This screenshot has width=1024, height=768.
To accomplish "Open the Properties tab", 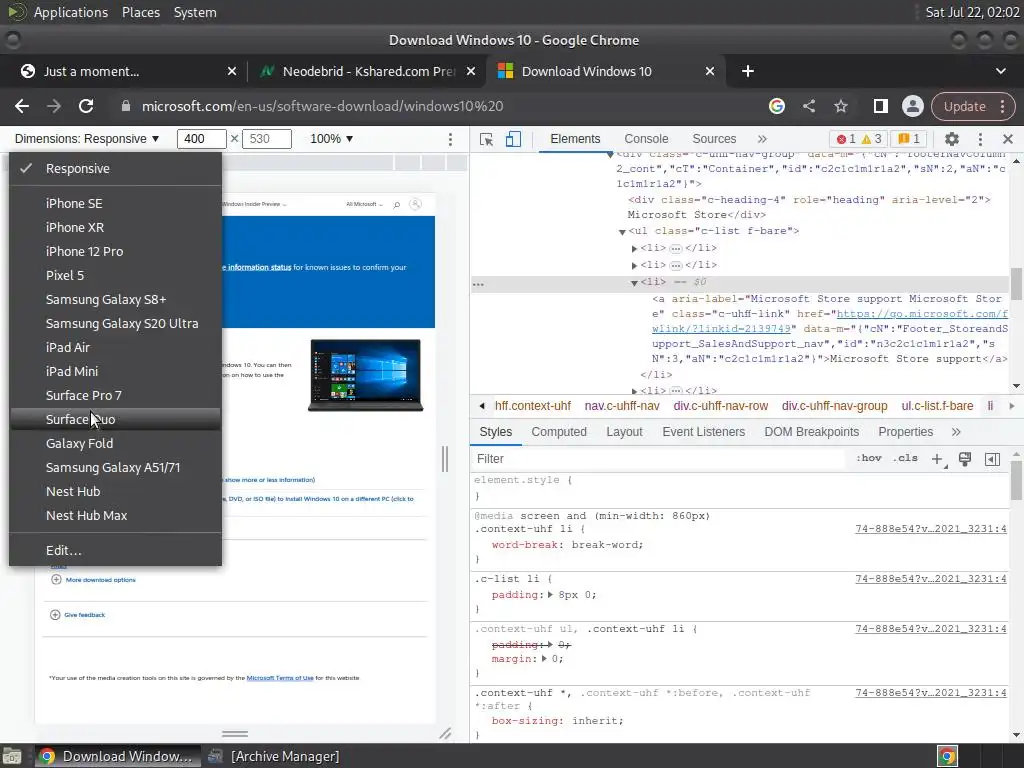I will coord(905,432).
